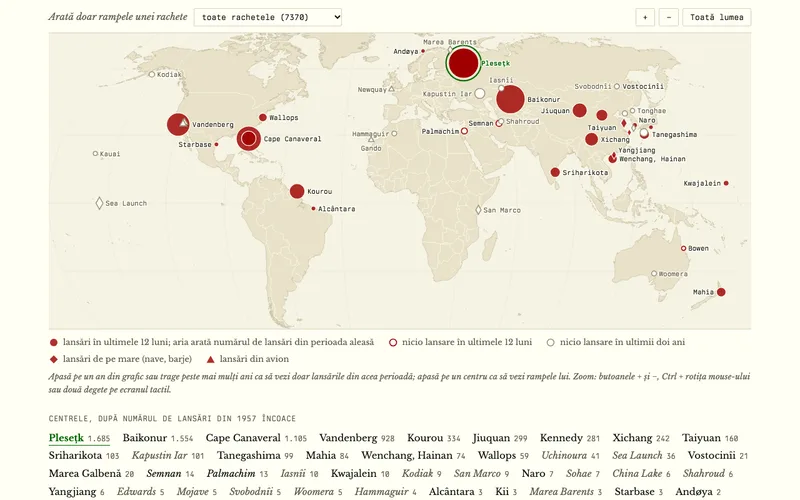Open Sea Launch 36 list entry

click(x=644, y=455)
